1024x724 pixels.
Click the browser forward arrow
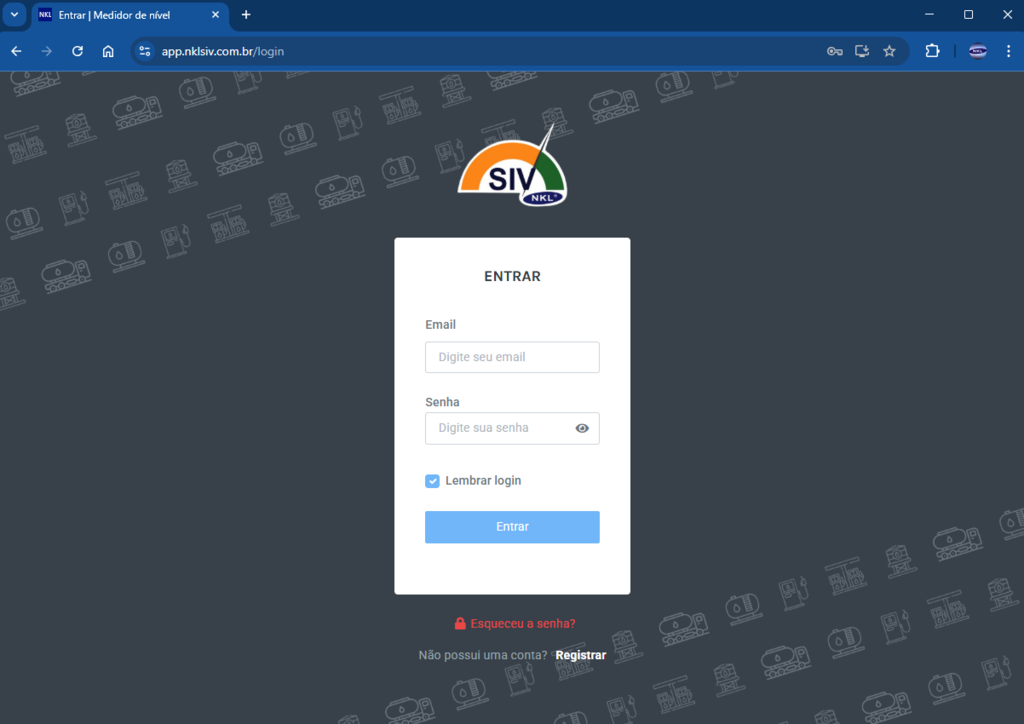[46, 51]
